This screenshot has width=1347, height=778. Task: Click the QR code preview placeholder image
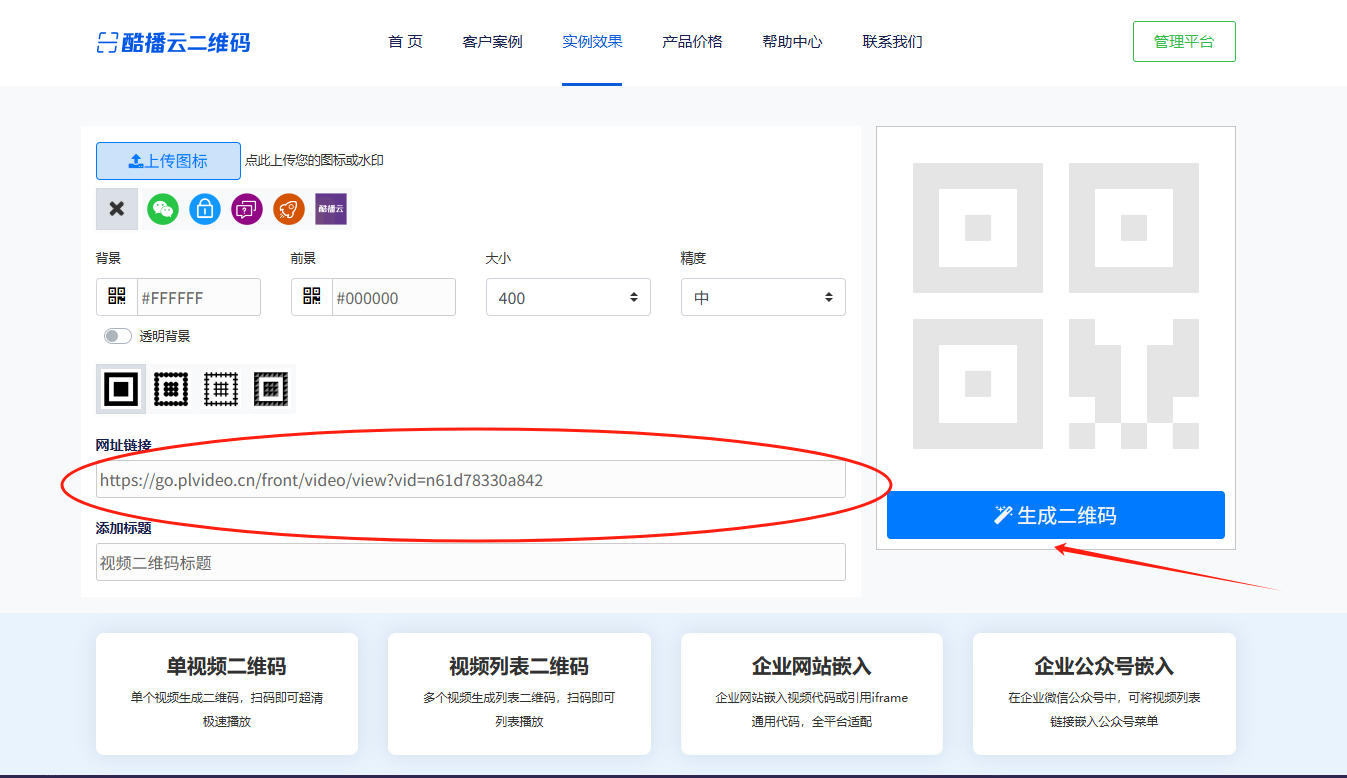[1056, 306]
